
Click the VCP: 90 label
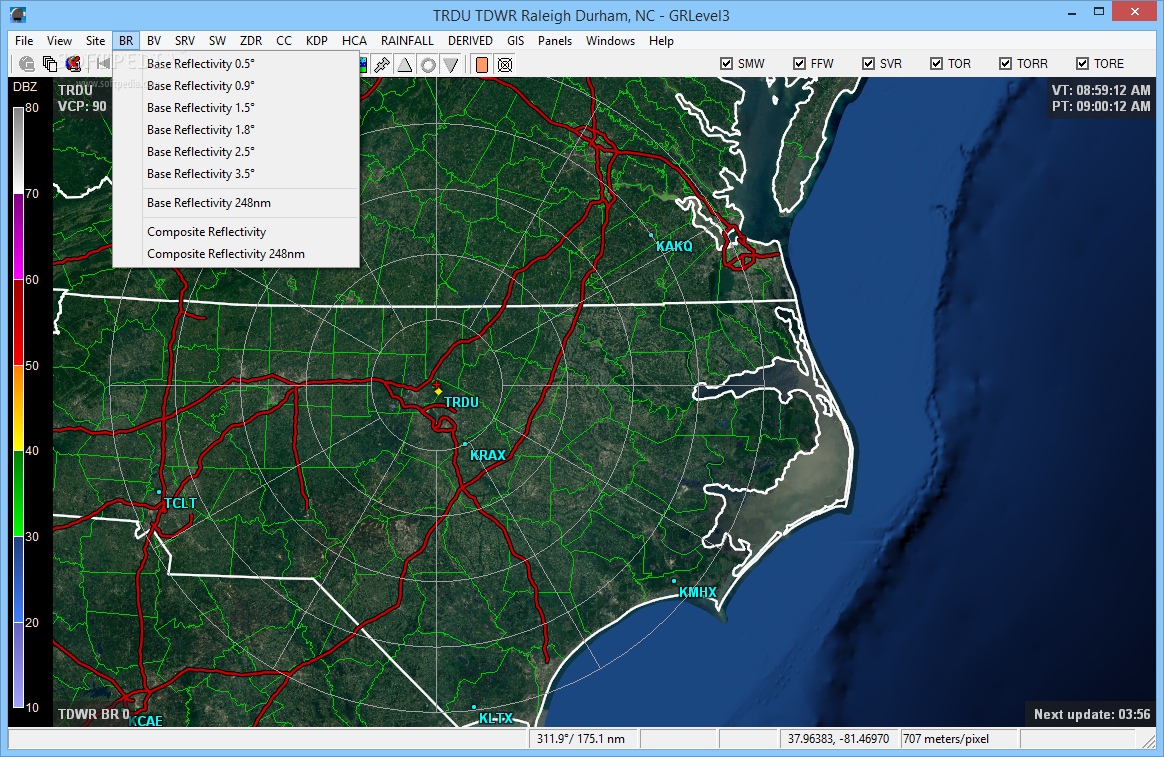82,106
